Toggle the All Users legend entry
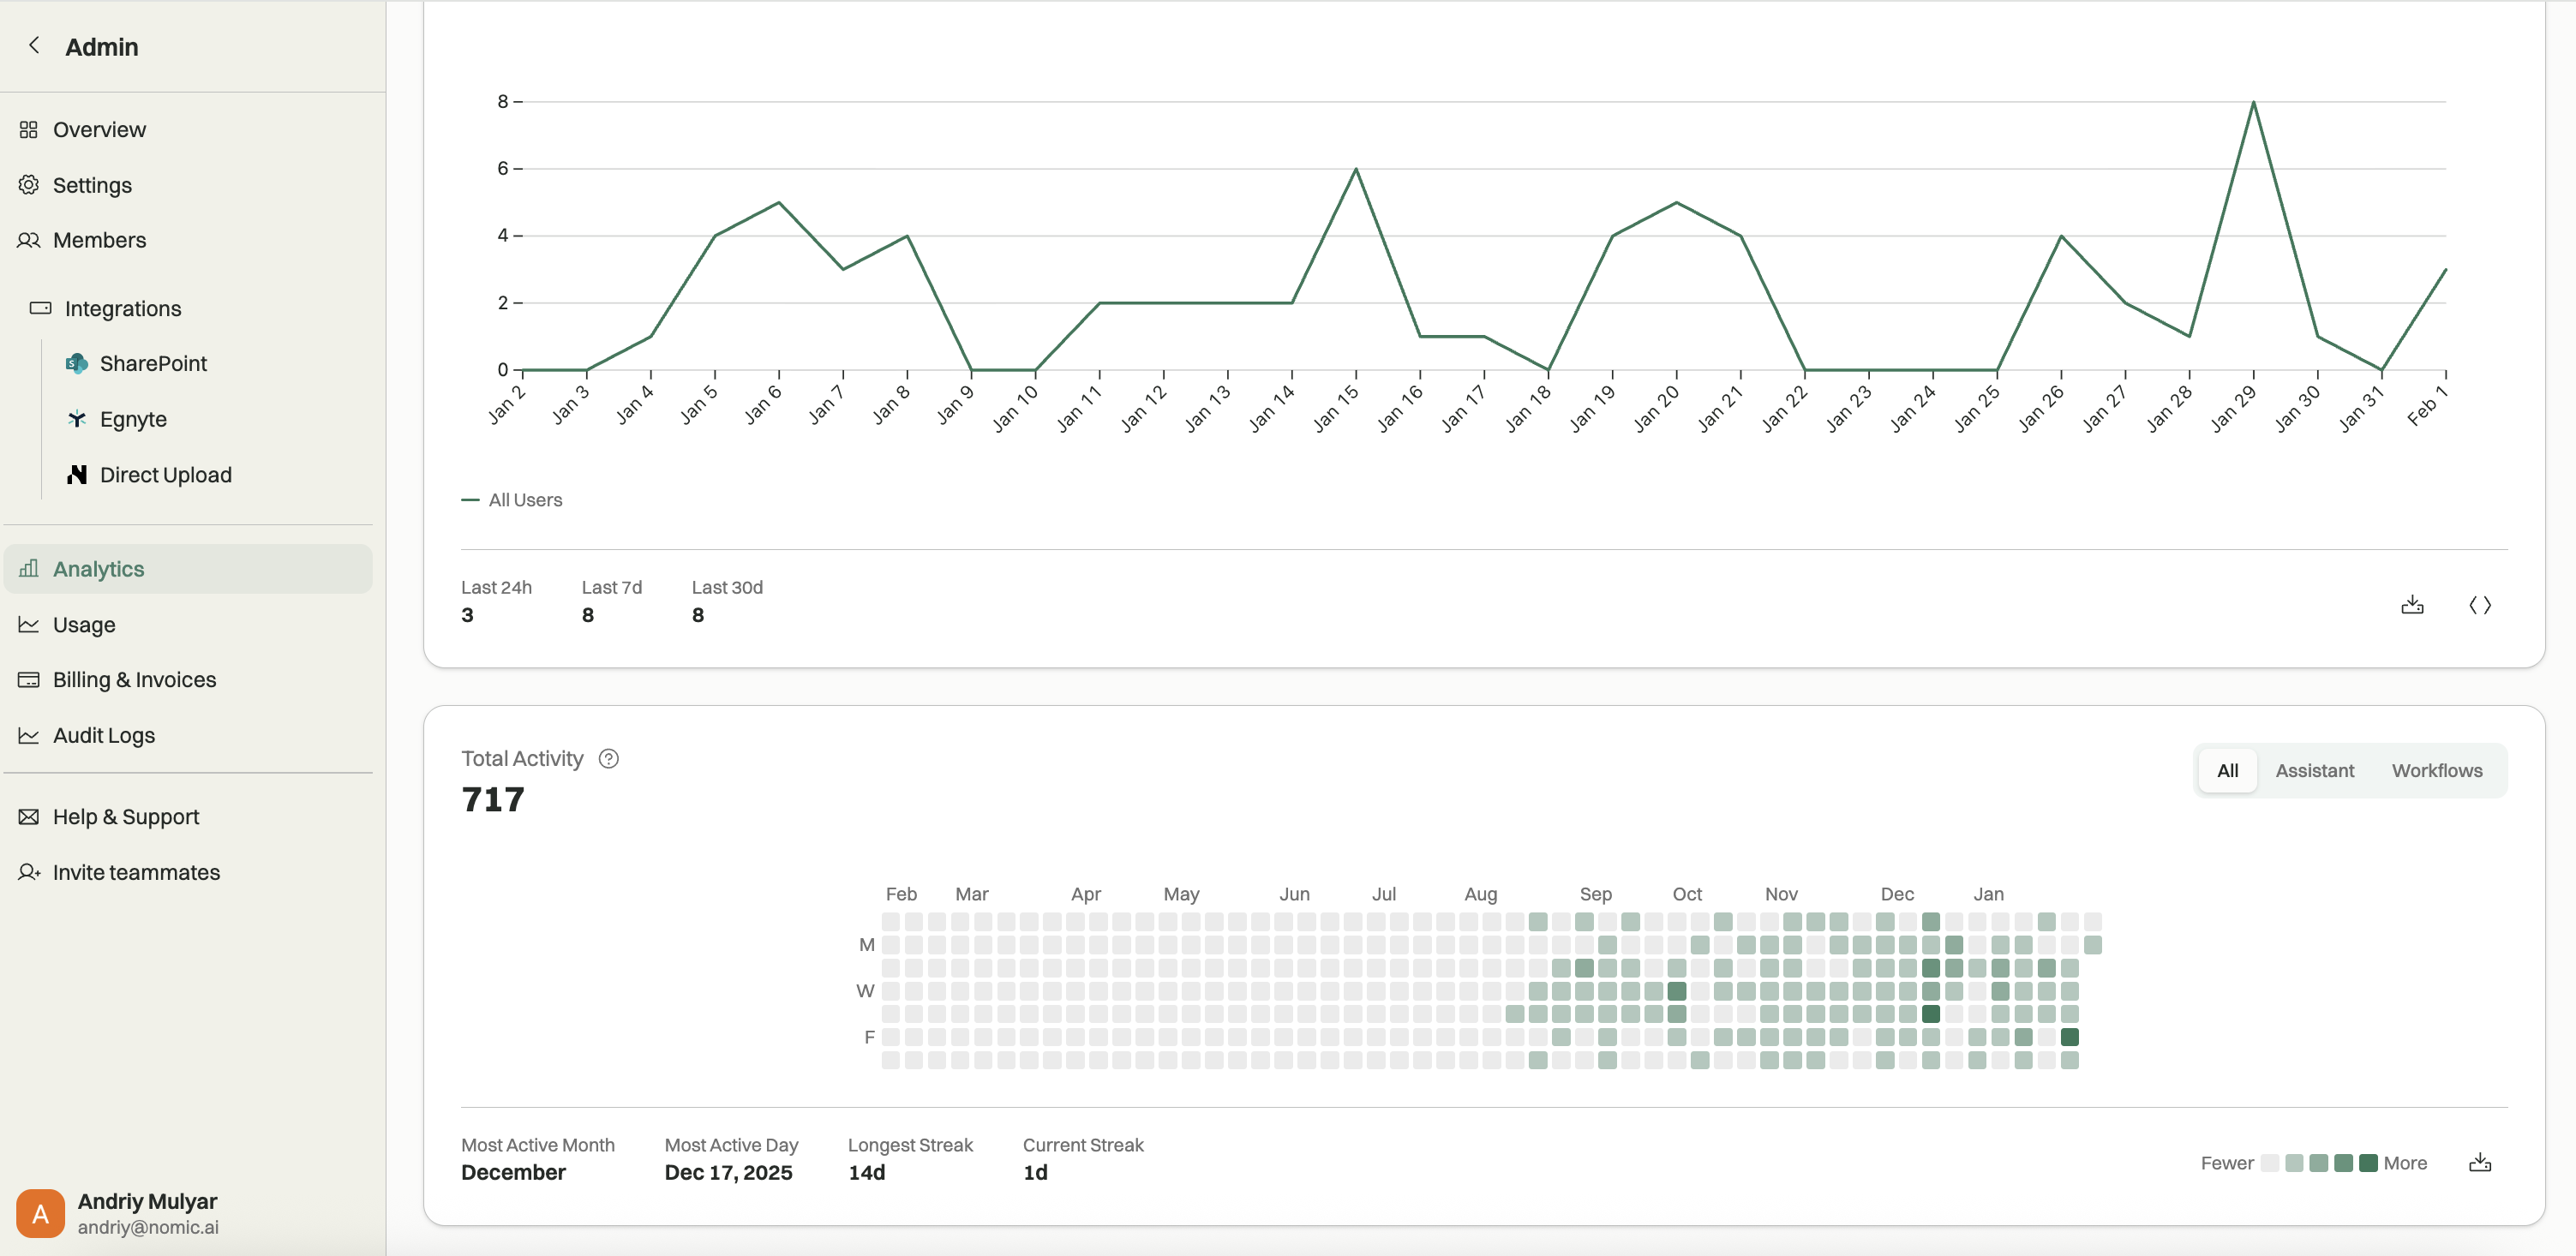The height and width of the screenshot is (1256, 2576). (512, 500)
